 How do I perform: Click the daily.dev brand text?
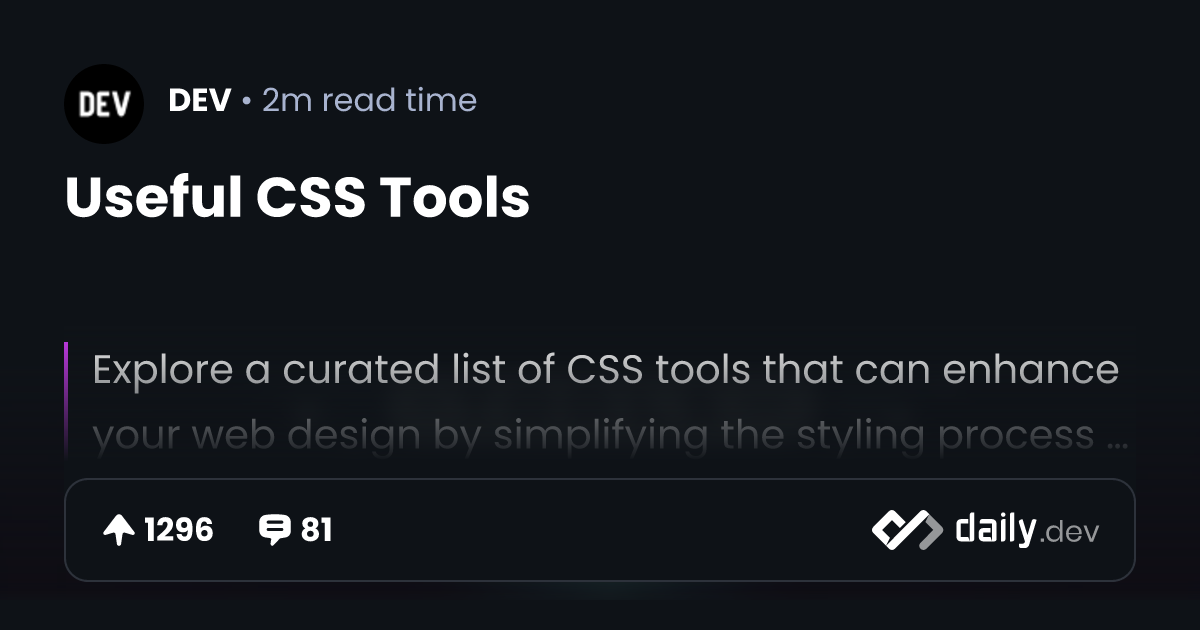1027,529
